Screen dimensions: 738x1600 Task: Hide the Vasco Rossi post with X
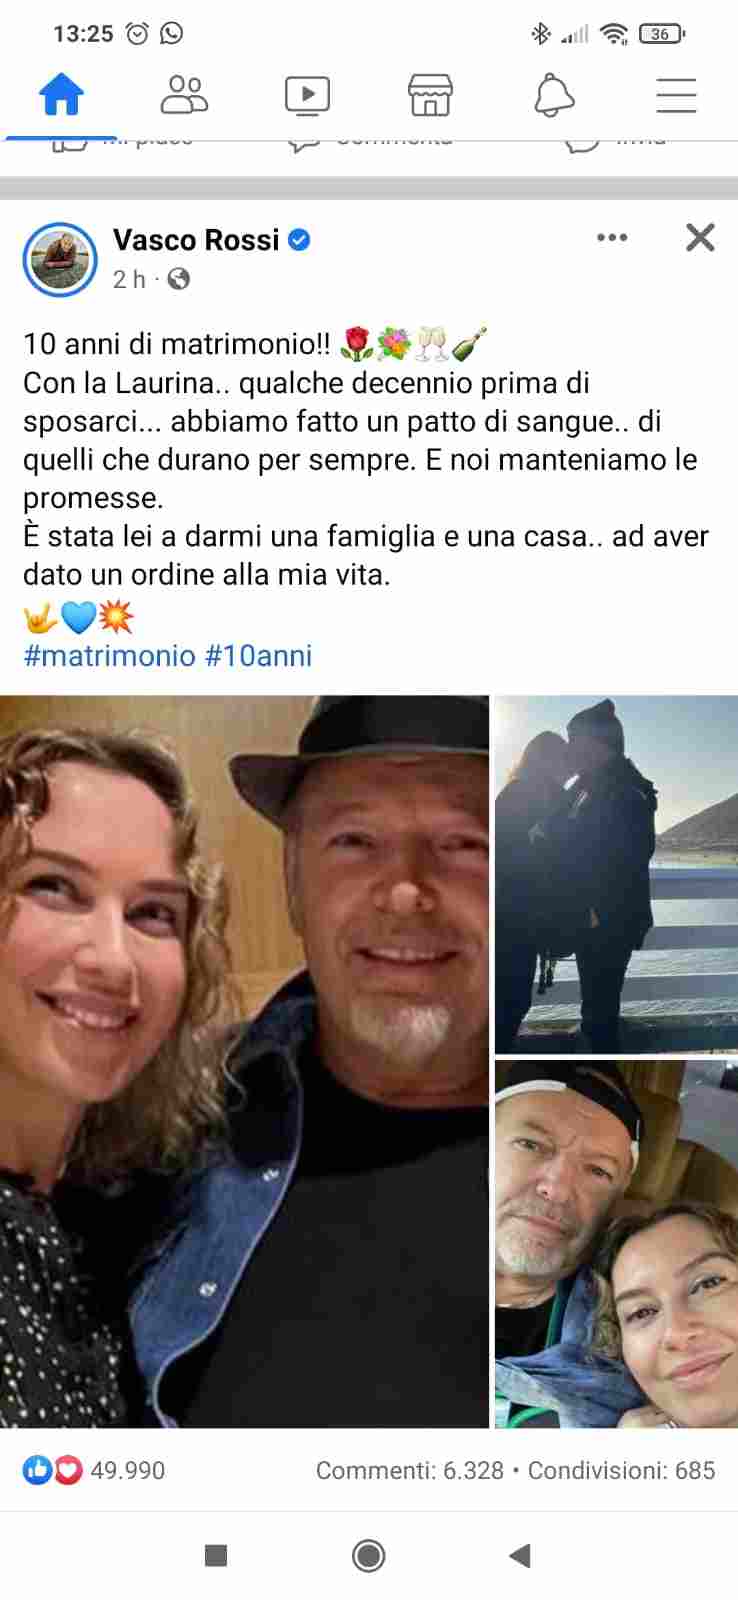700,238
